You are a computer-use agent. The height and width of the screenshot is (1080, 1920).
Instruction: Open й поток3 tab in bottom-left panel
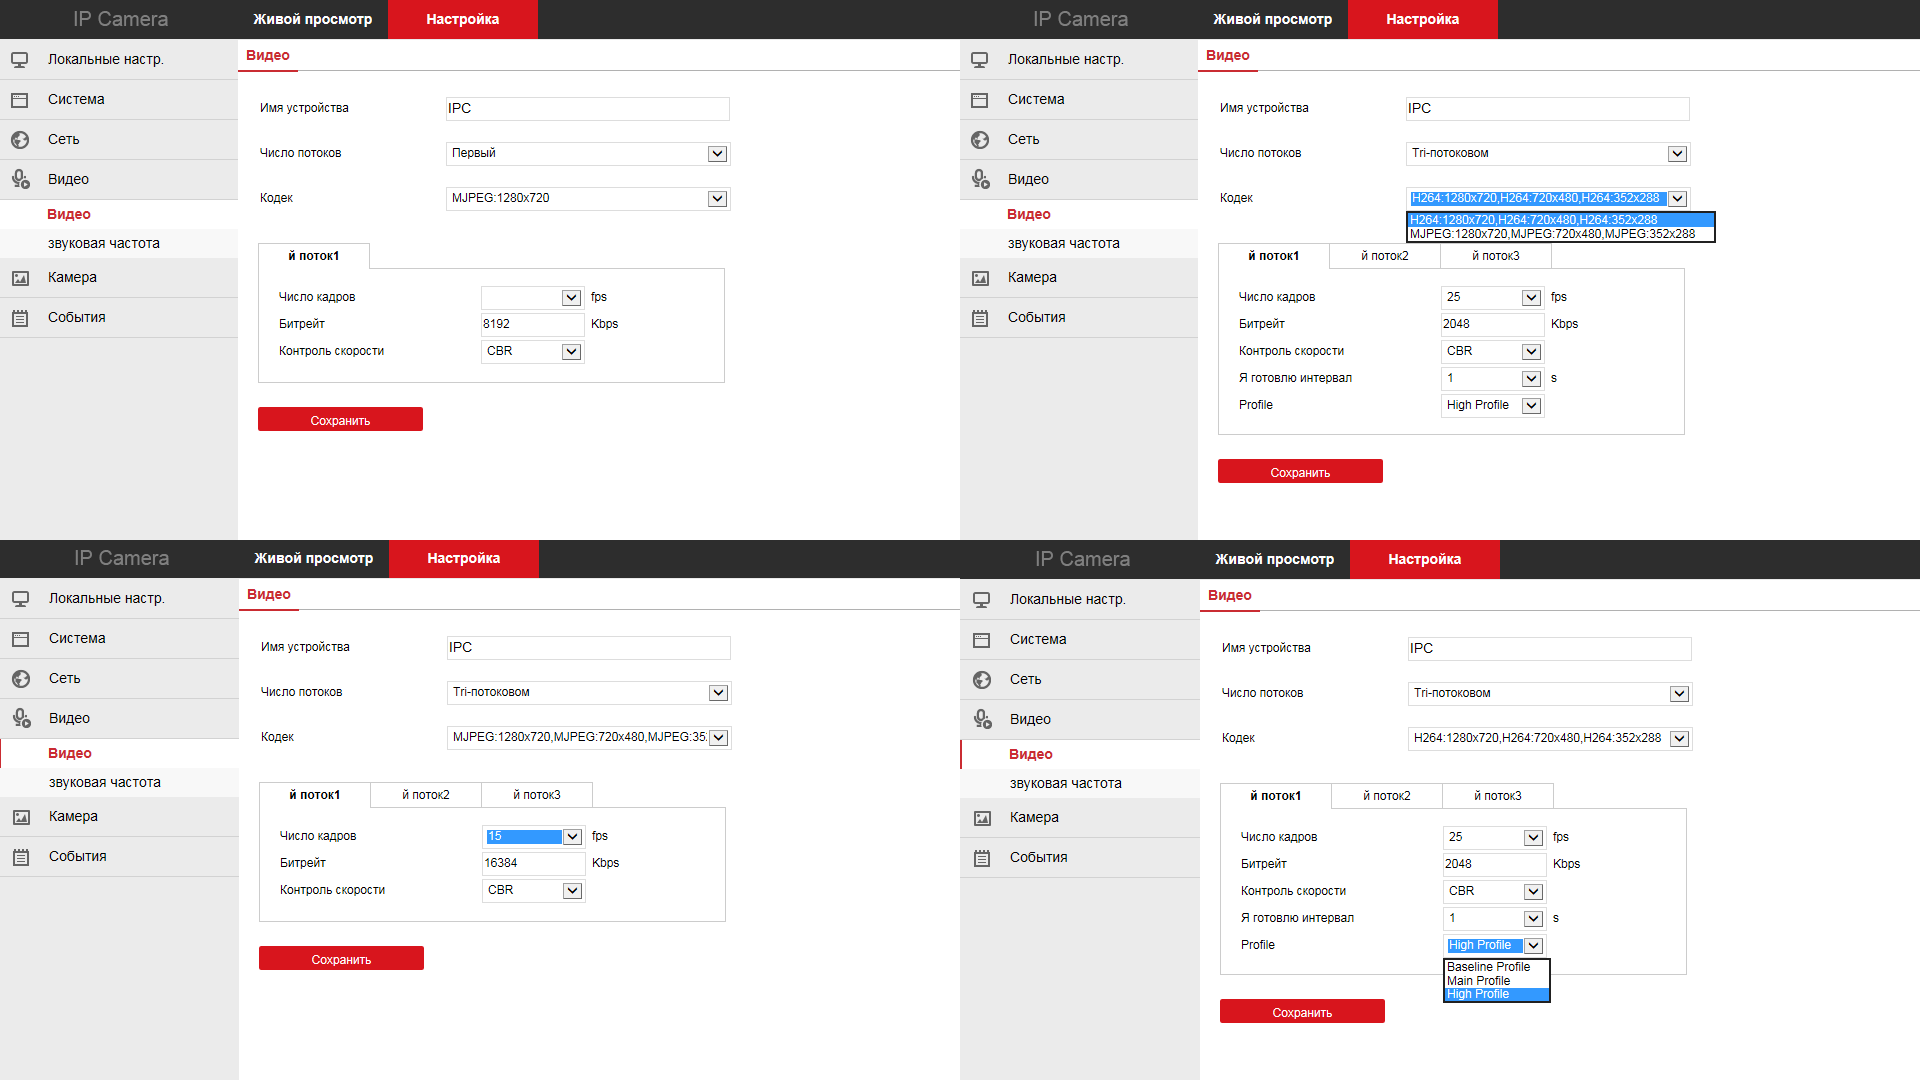click(537, 795)
